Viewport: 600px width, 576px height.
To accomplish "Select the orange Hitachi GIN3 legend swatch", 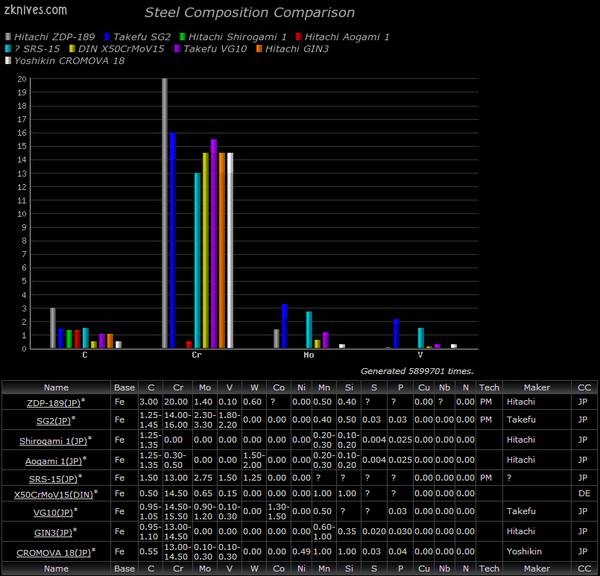I will tap(259, 48).
